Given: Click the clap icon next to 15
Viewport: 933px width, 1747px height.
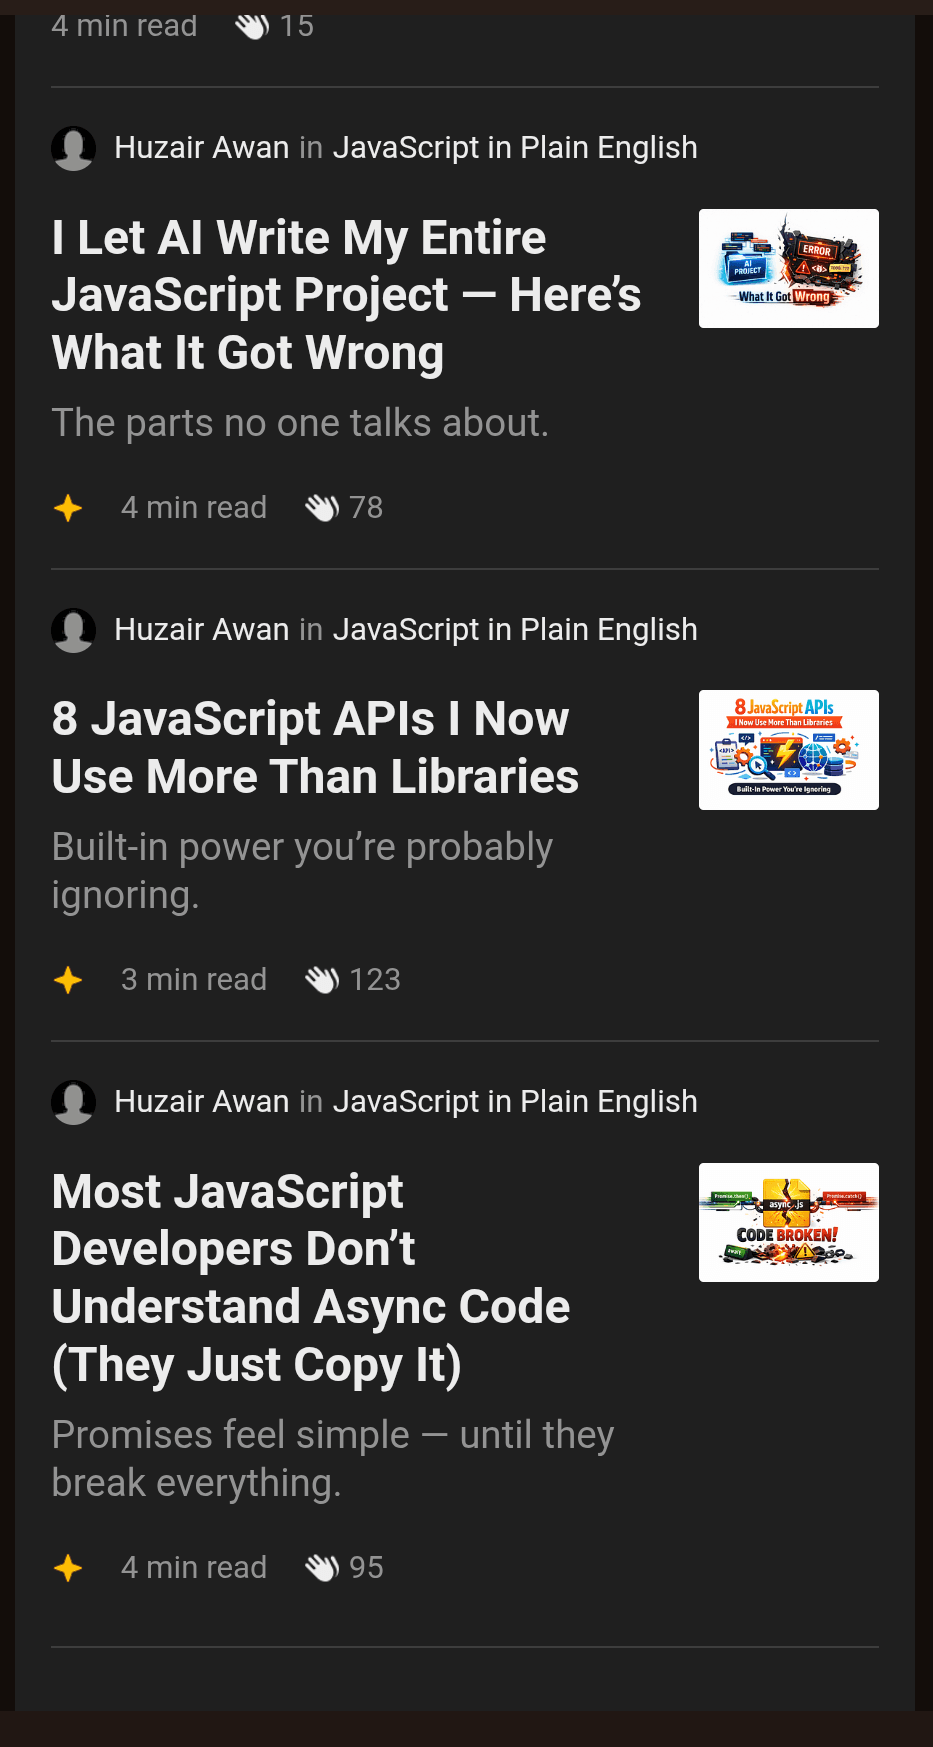Looking at the screenshot, I should pos(251,26).
